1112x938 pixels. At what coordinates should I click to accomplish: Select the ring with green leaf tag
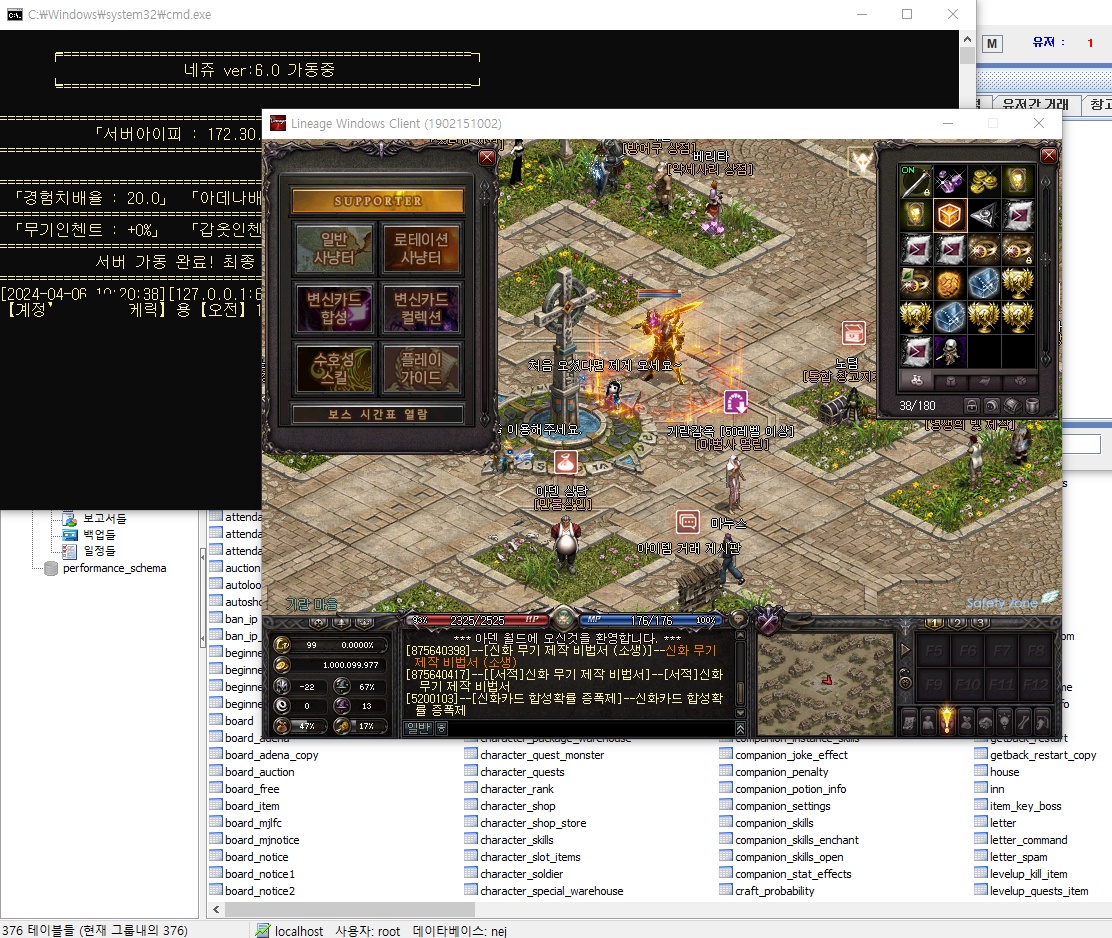pyautogui.click(x=915, y=283)
